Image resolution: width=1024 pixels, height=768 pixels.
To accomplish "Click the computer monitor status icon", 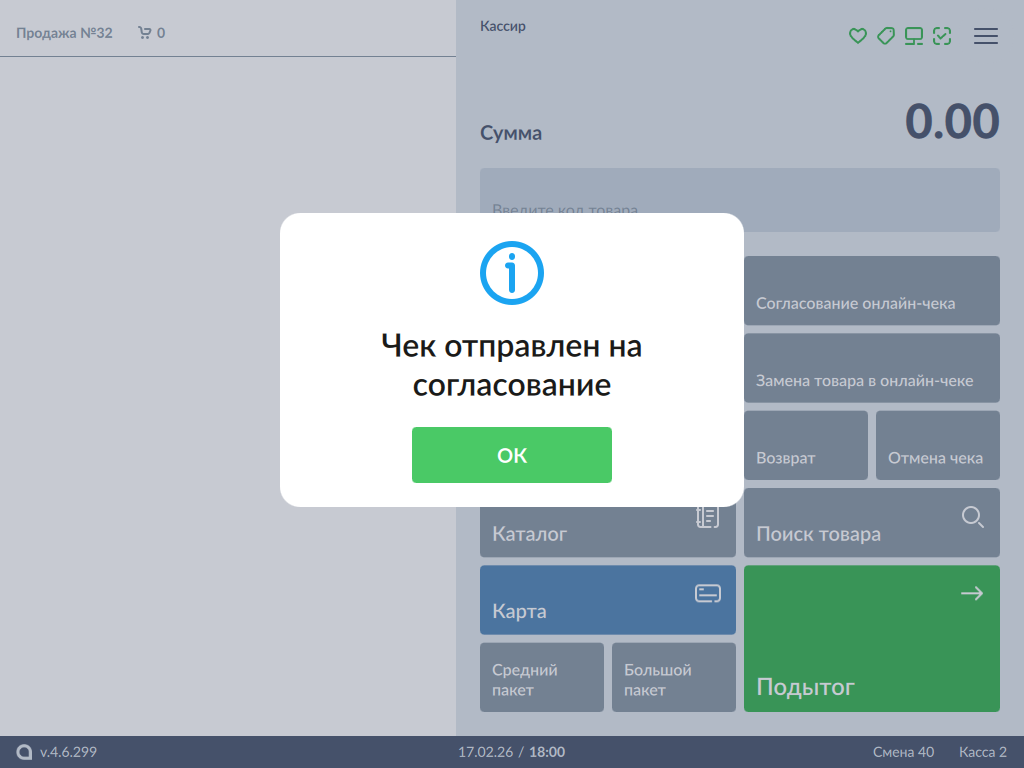I will [x=914, y=36].
